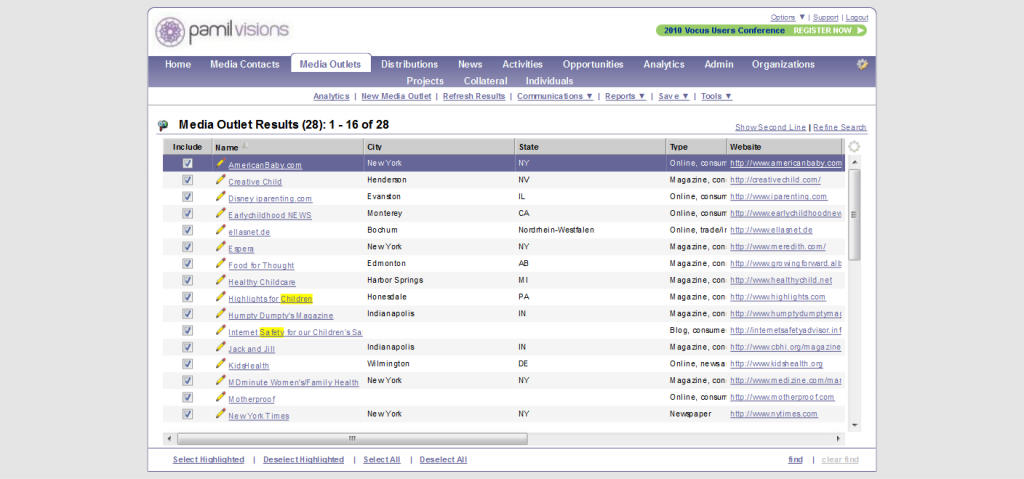Image resolution: width=1024 pixels, height=479 pixels.
Task: Open the Media Contacts tab
Action: [x=245, y=64]
